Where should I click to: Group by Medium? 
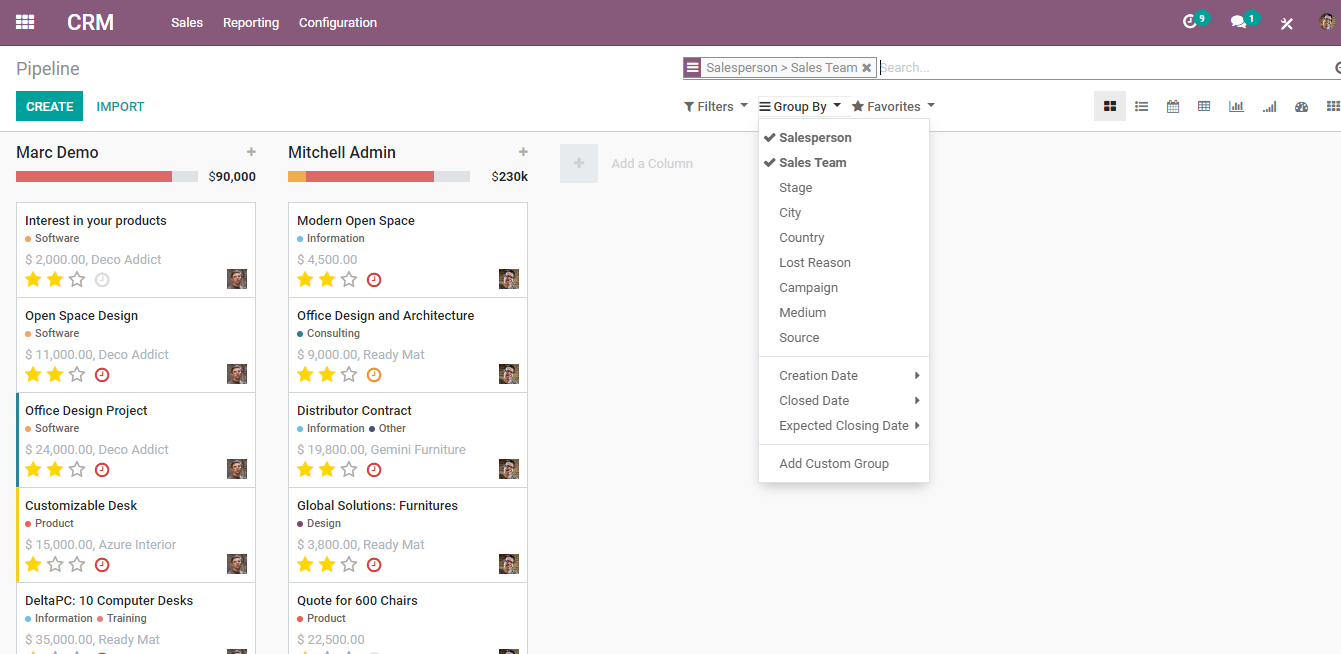844,313
